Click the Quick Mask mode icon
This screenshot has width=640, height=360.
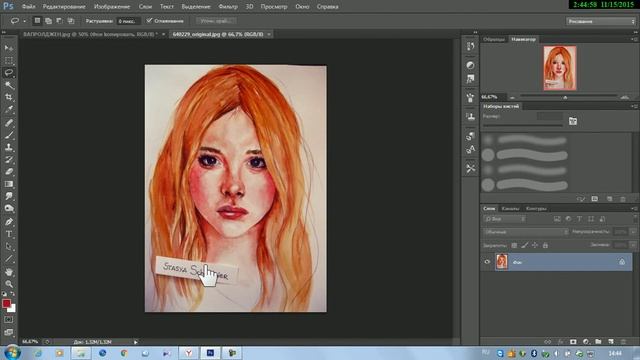coord(9,320)
